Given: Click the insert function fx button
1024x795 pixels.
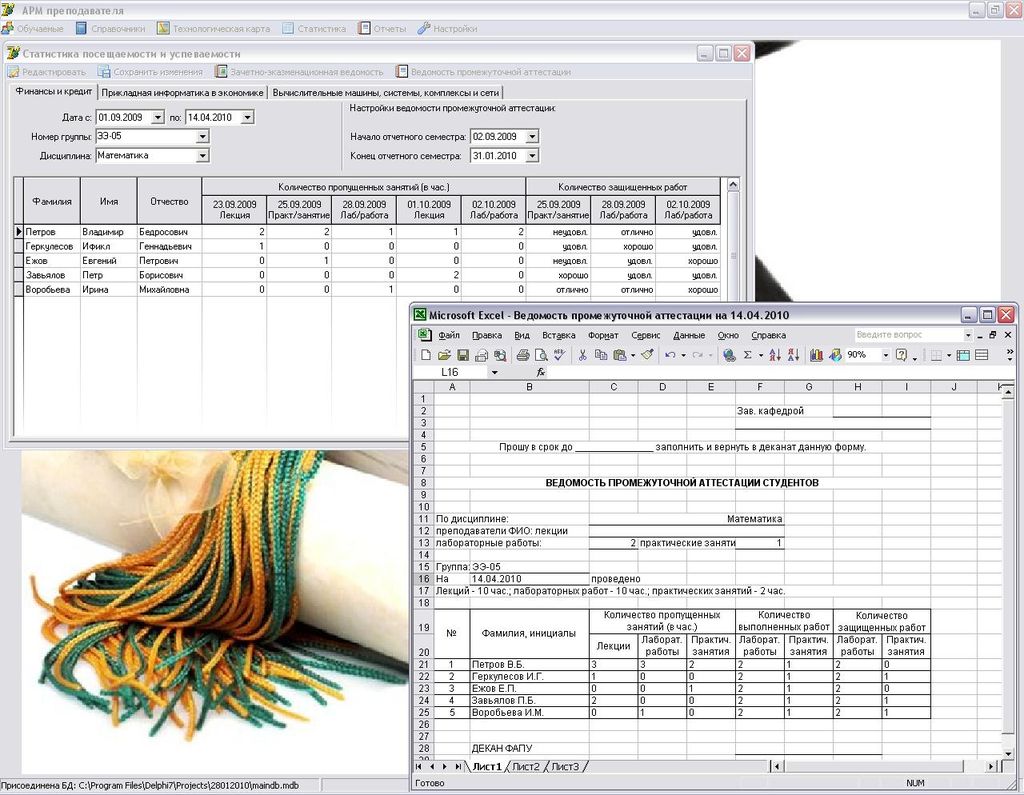Looking at the screenshot, I should [541, 372].
